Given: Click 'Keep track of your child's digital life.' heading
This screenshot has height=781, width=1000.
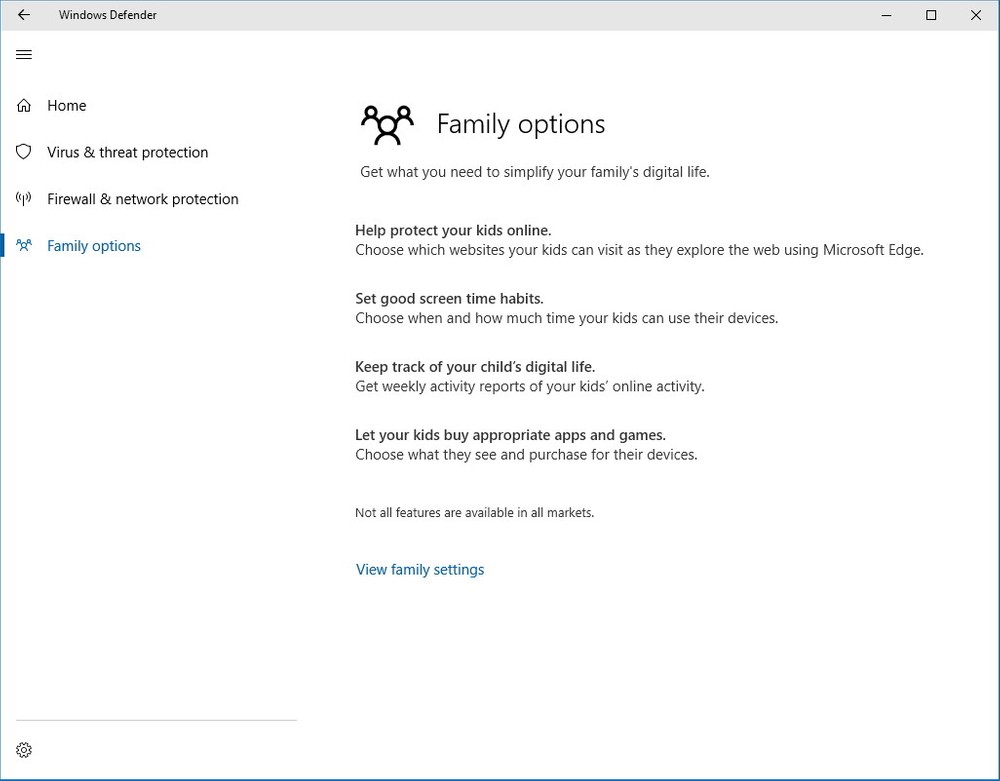Looking at the screenshot, I should [x=474, y=367].
